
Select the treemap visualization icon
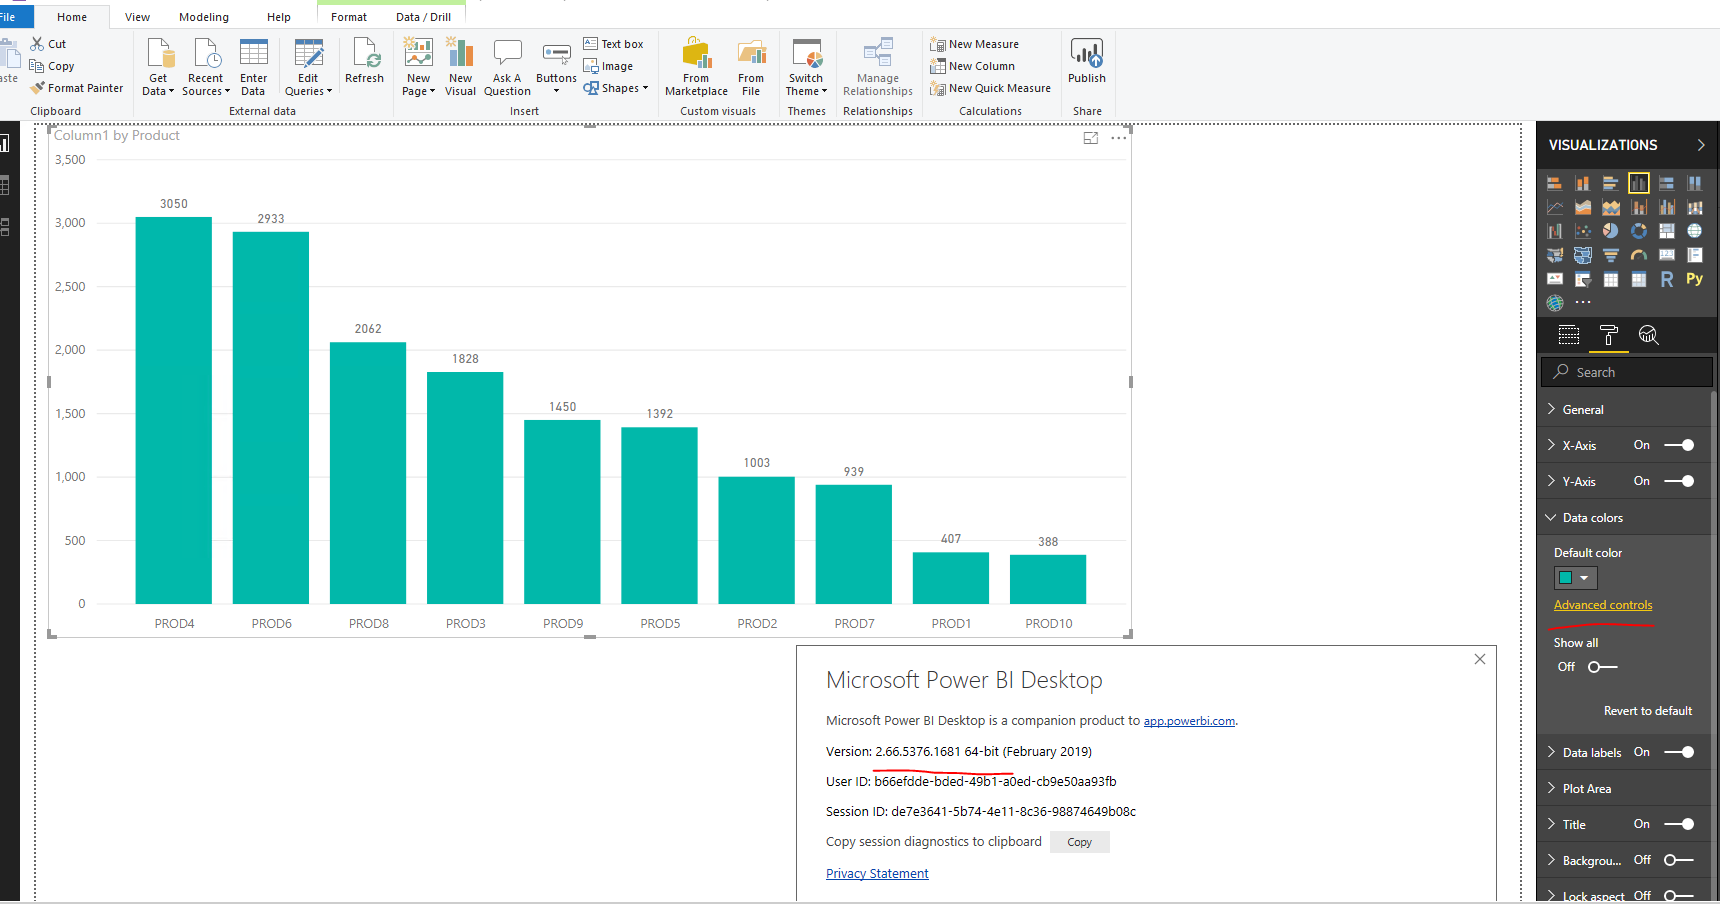[1667, 231]
